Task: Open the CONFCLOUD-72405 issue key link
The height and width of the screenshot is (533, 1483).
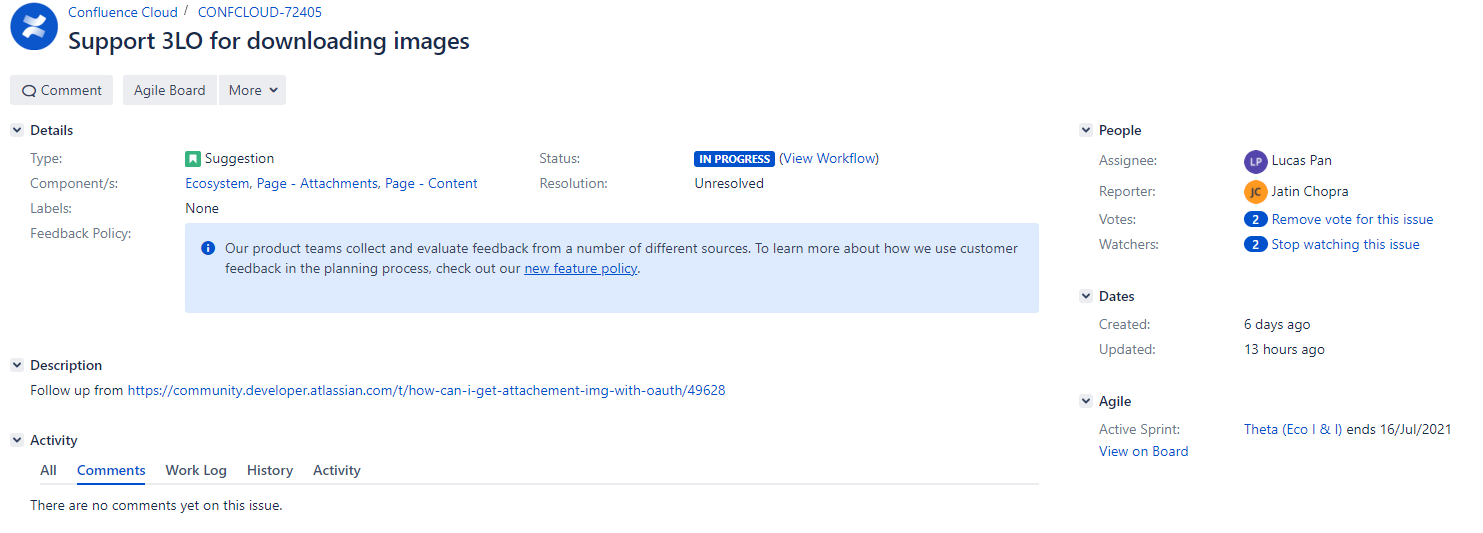Action: (260, 13)
